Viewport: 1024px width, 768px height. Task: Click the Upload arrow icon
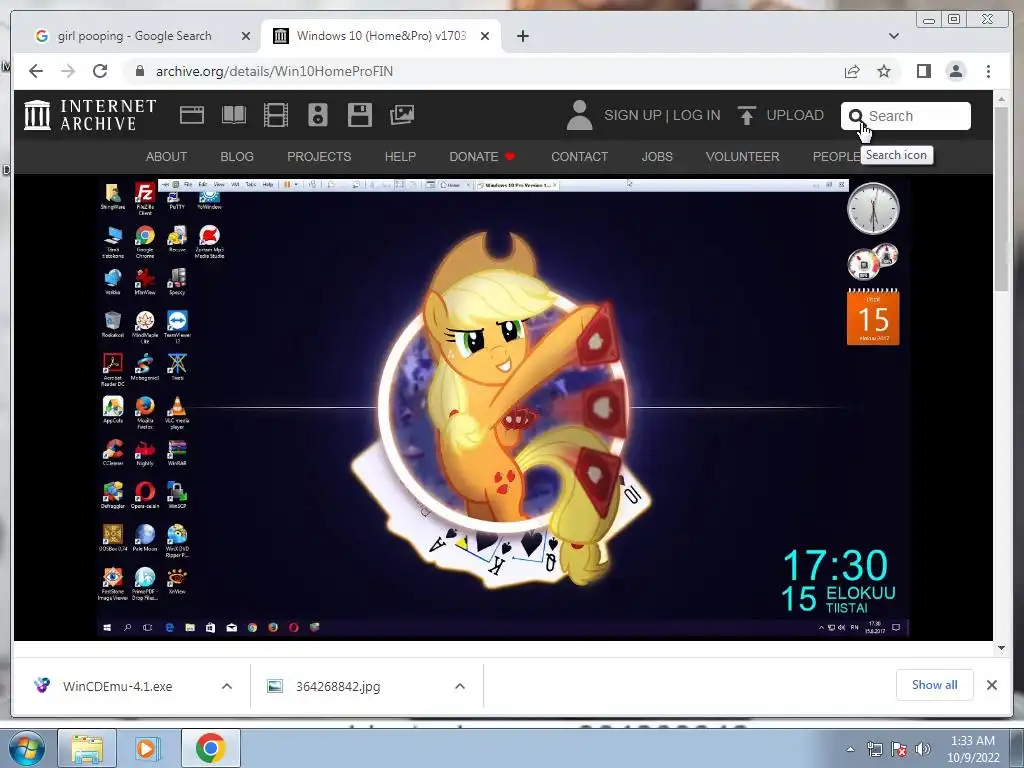click(746, 116)
